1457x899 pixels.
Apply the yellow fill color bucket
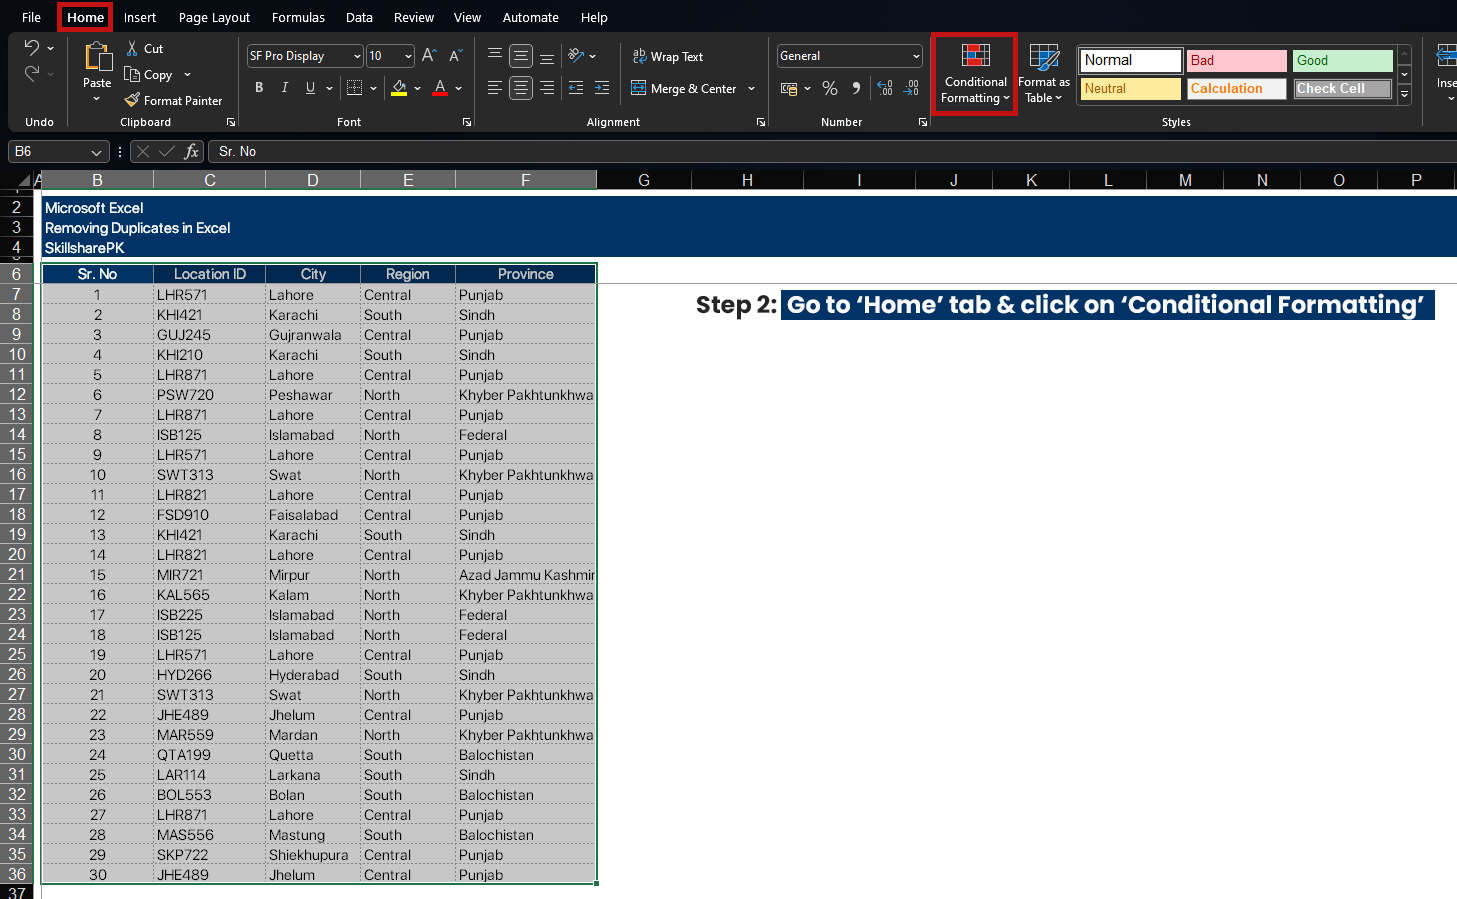pos(399,88)
